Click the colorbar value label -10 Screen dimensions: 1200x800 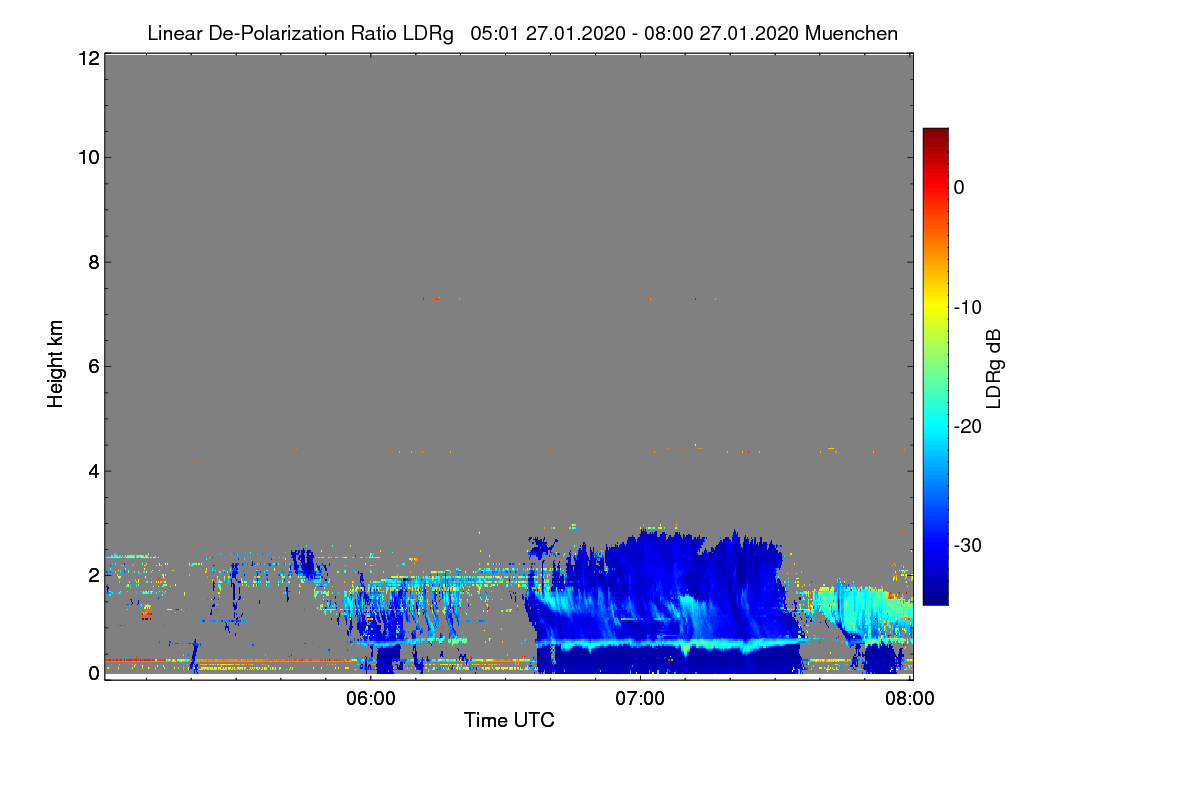[x=966, y=307]
